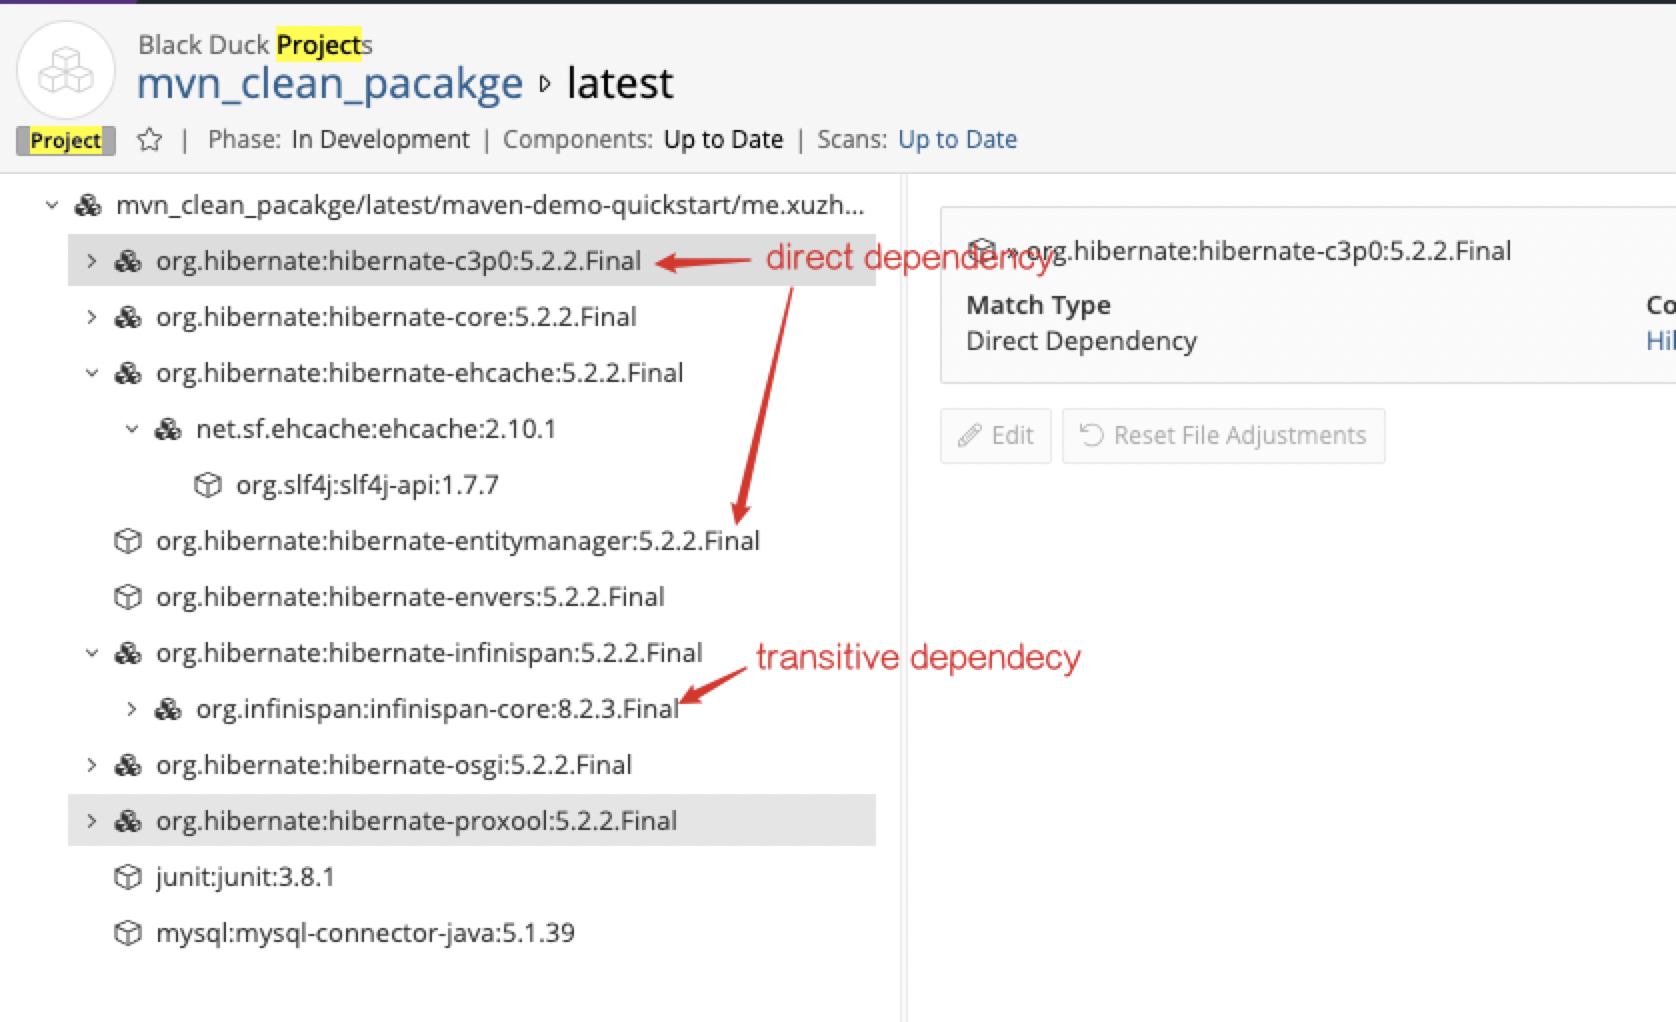1676x1022 pixels.
Task: Expand the hibernate-core tree node
Action: coord(90,316)
